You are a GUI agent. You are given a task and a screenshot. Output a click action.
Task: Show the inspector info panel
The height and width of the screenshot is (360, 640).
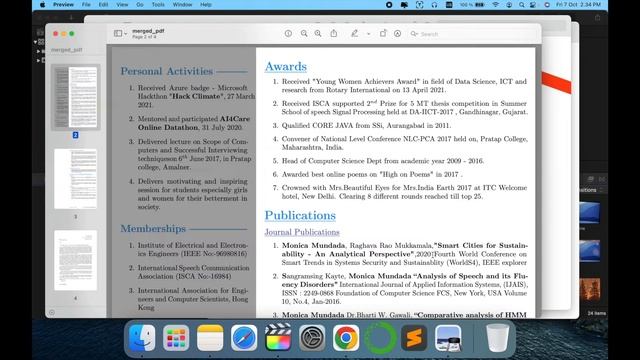288,33
